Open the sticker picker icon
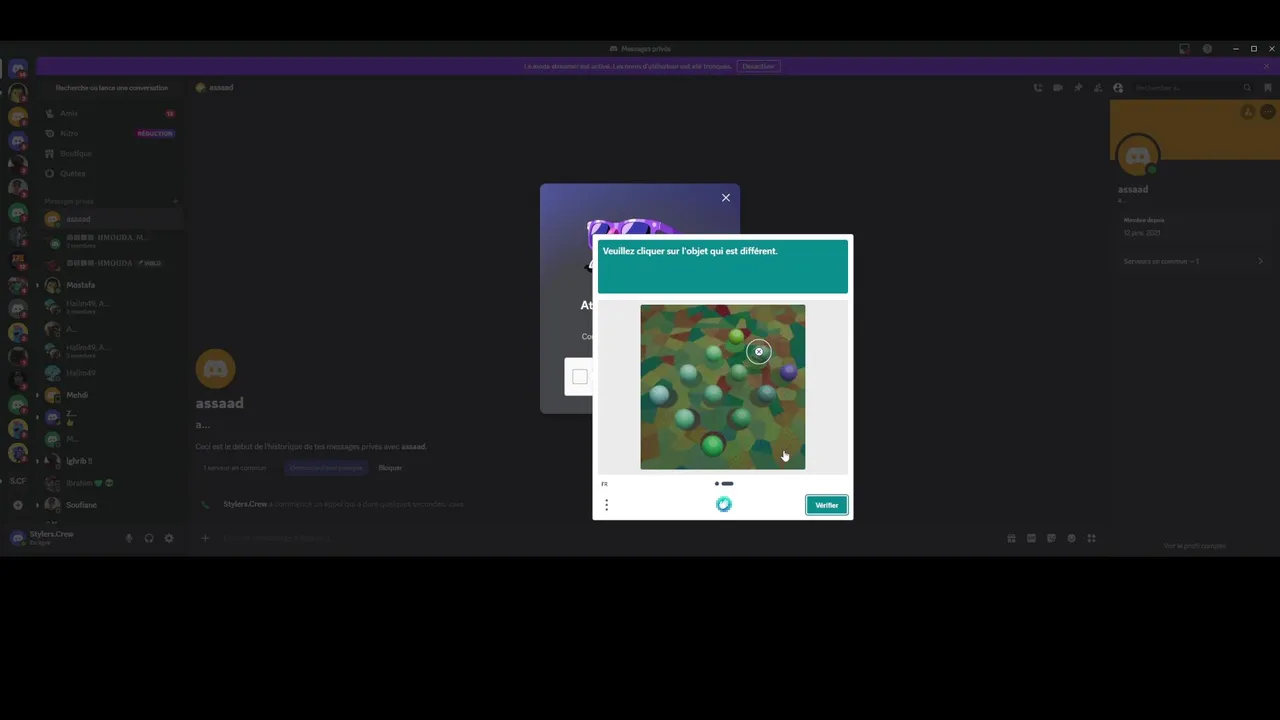Viewport: 1280px width, 720px height. click(1051, 538)
